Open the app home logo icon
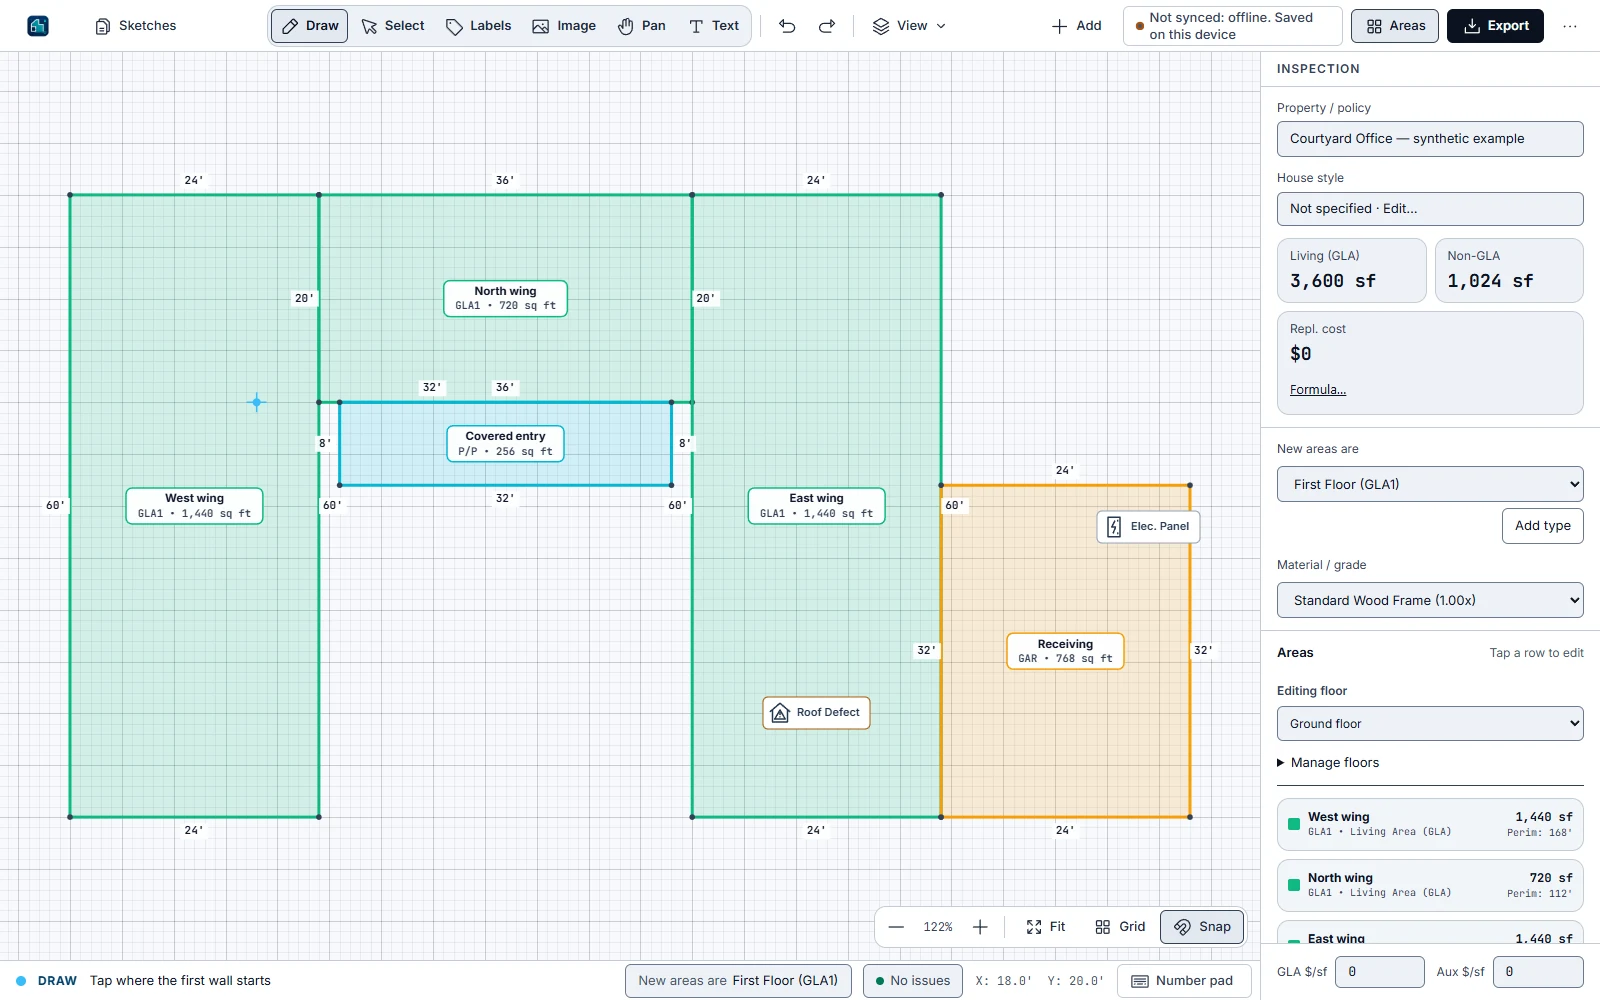This screenshot has height=1000, width=1600. [38, 26]
